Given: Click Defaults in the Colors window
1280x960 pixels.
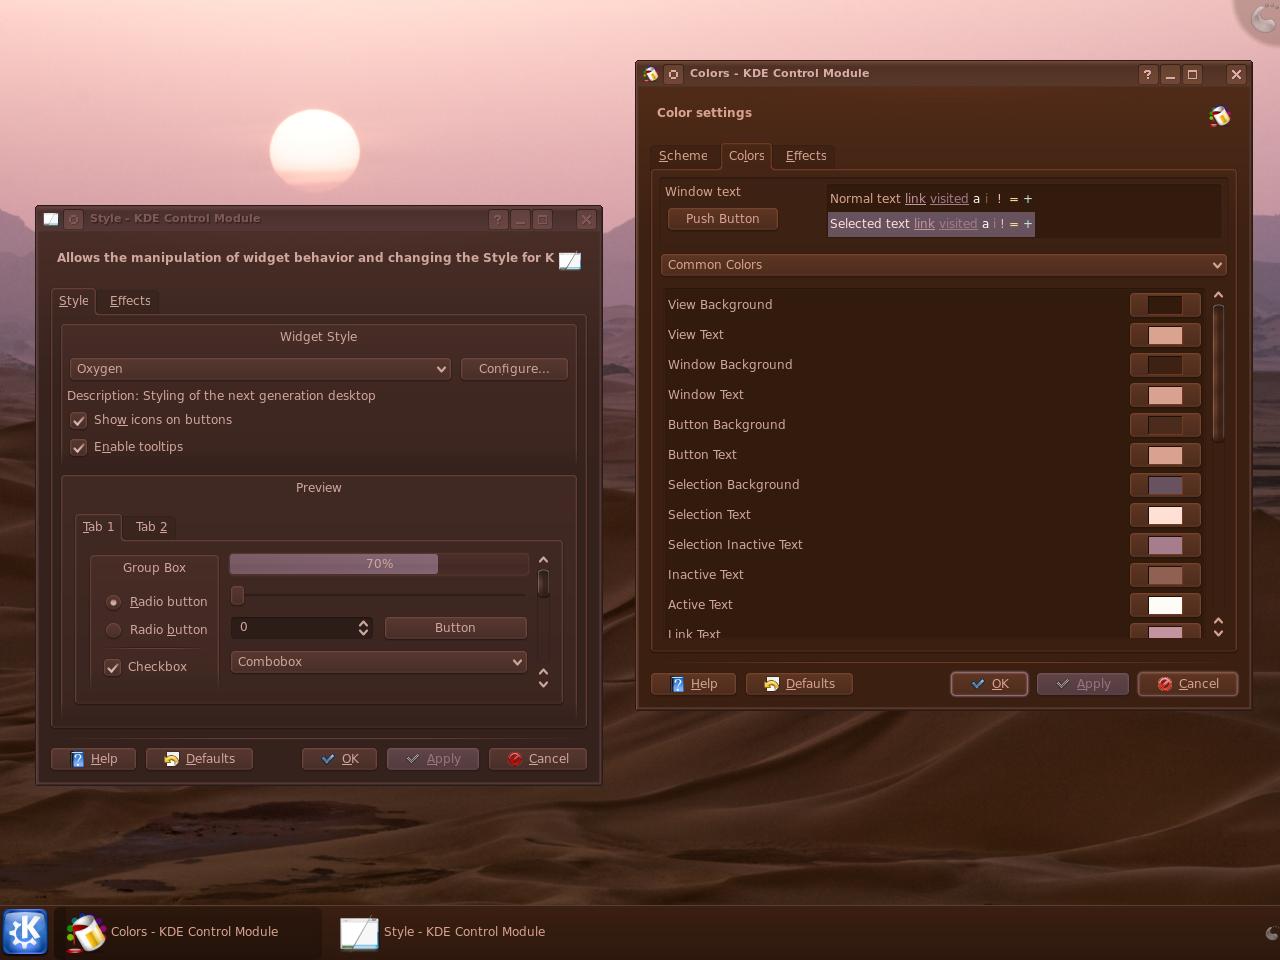Looking at the screenshot, I should click(799, 684).
